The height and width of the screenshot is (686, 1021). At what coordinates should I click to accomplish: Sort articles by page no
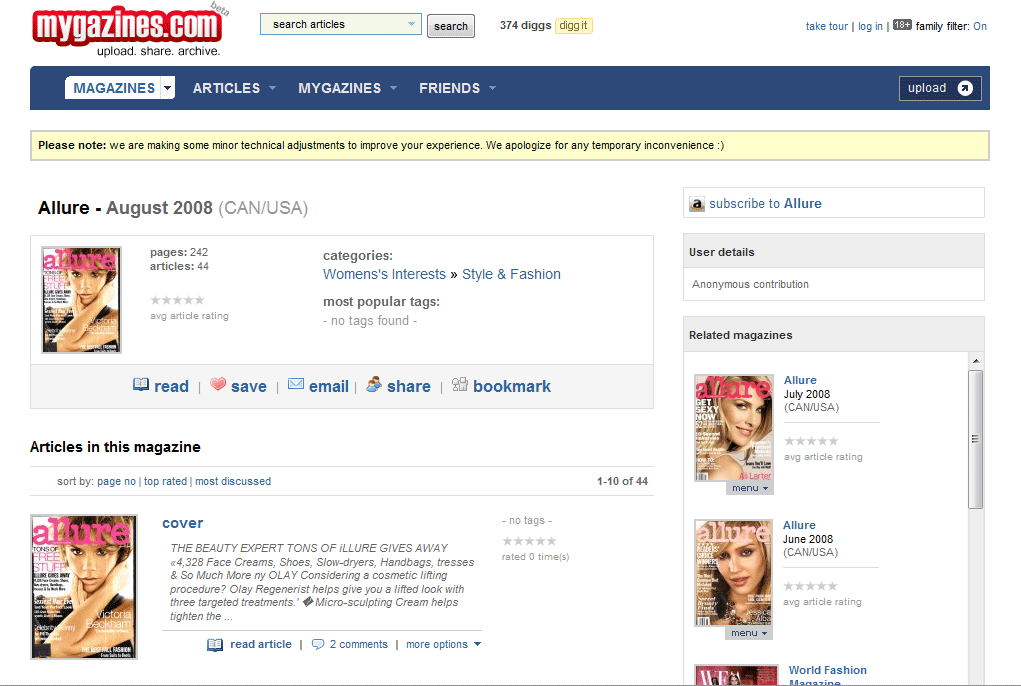(x=117, y=481)
